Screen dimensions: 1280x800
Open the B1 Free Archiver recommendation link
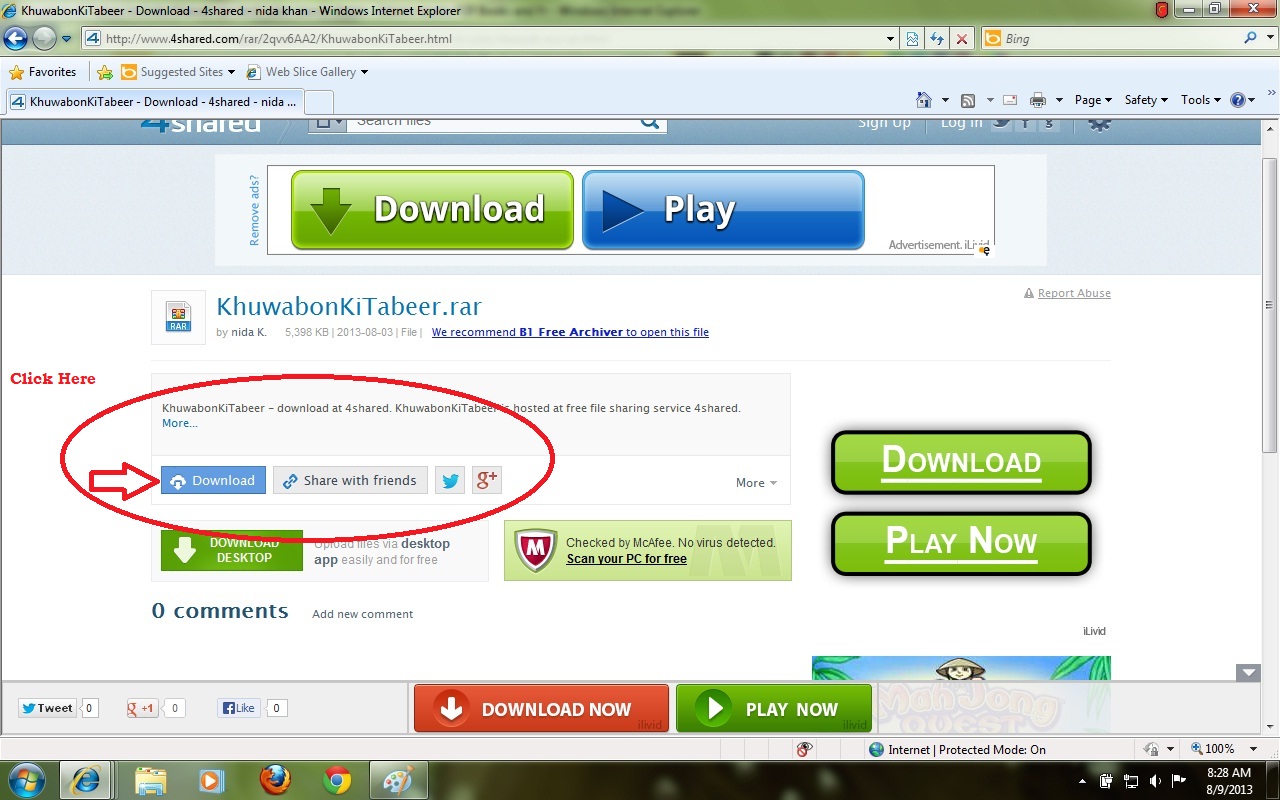click(x=570, y=332)
